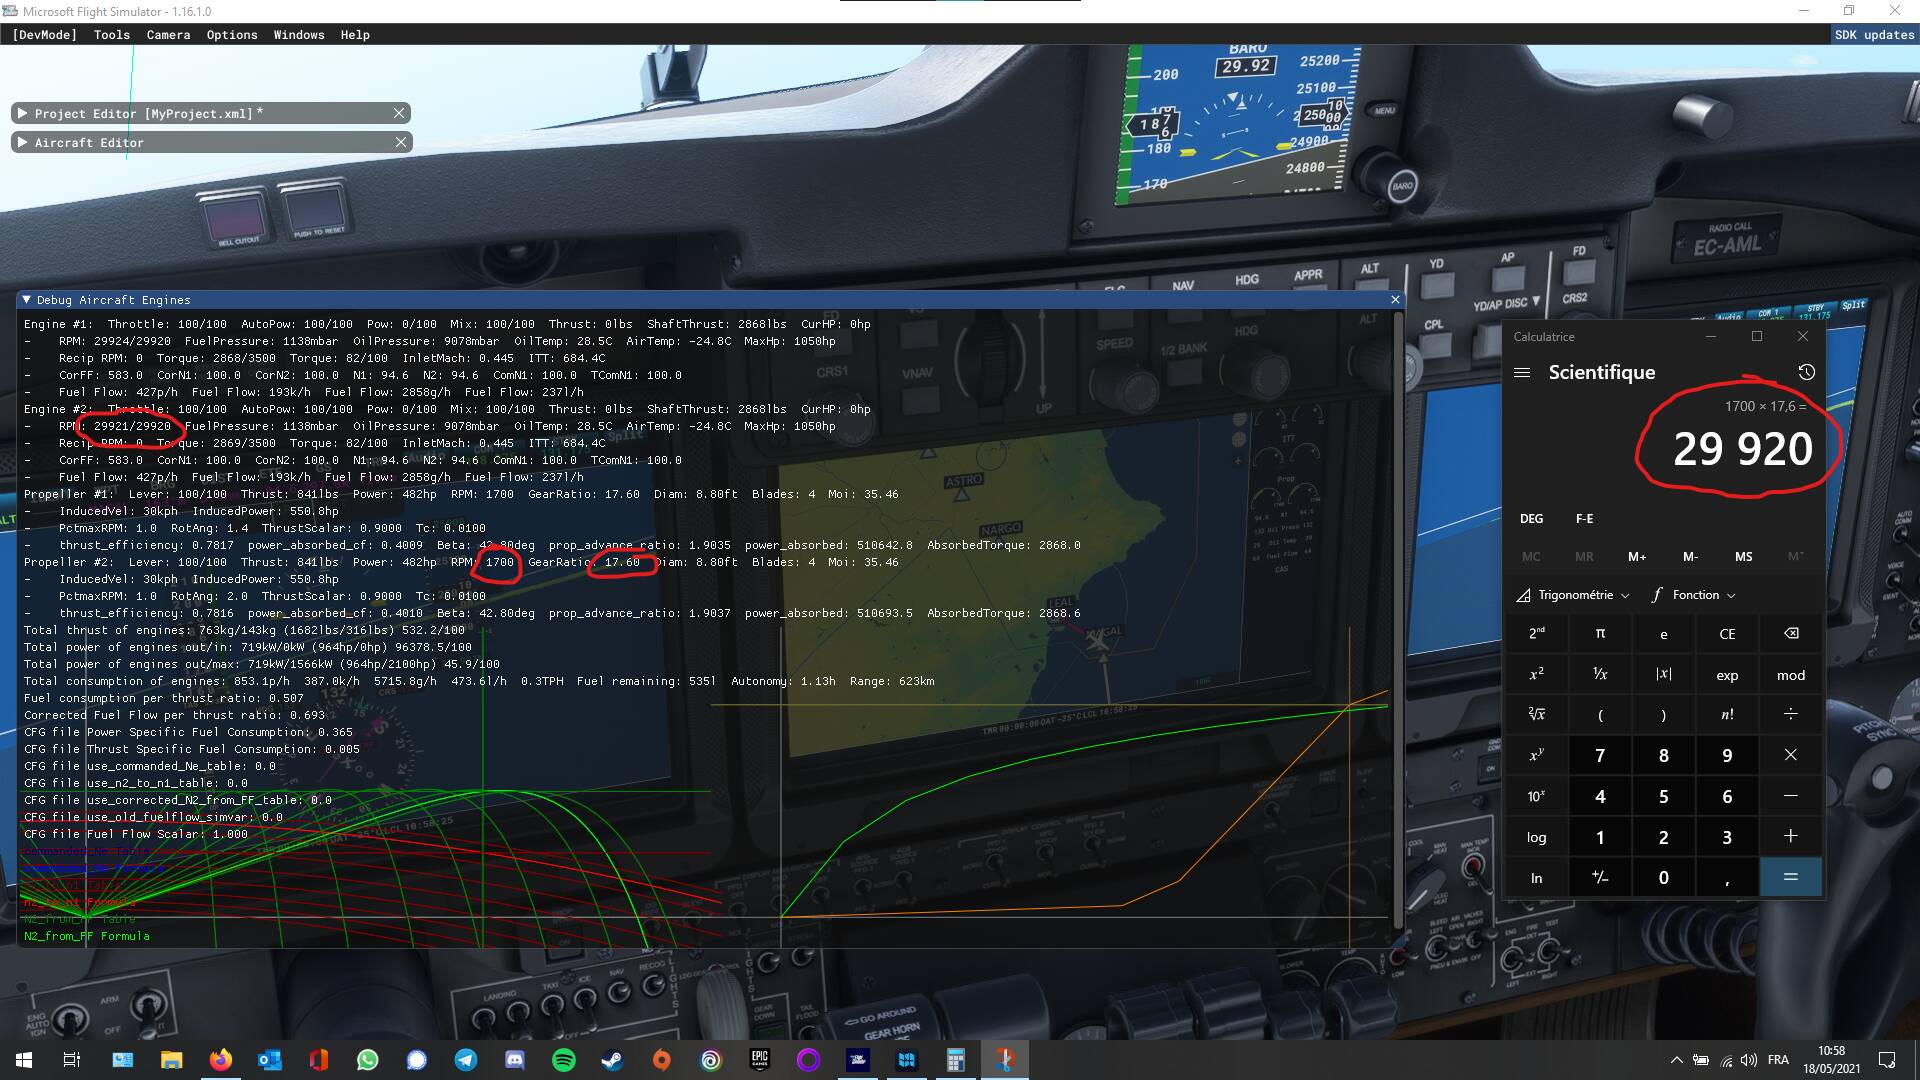Viewport: 1920px width, 1080px height.
Task: Open Spotify from the taskbar
Action: pos(564,1060)
